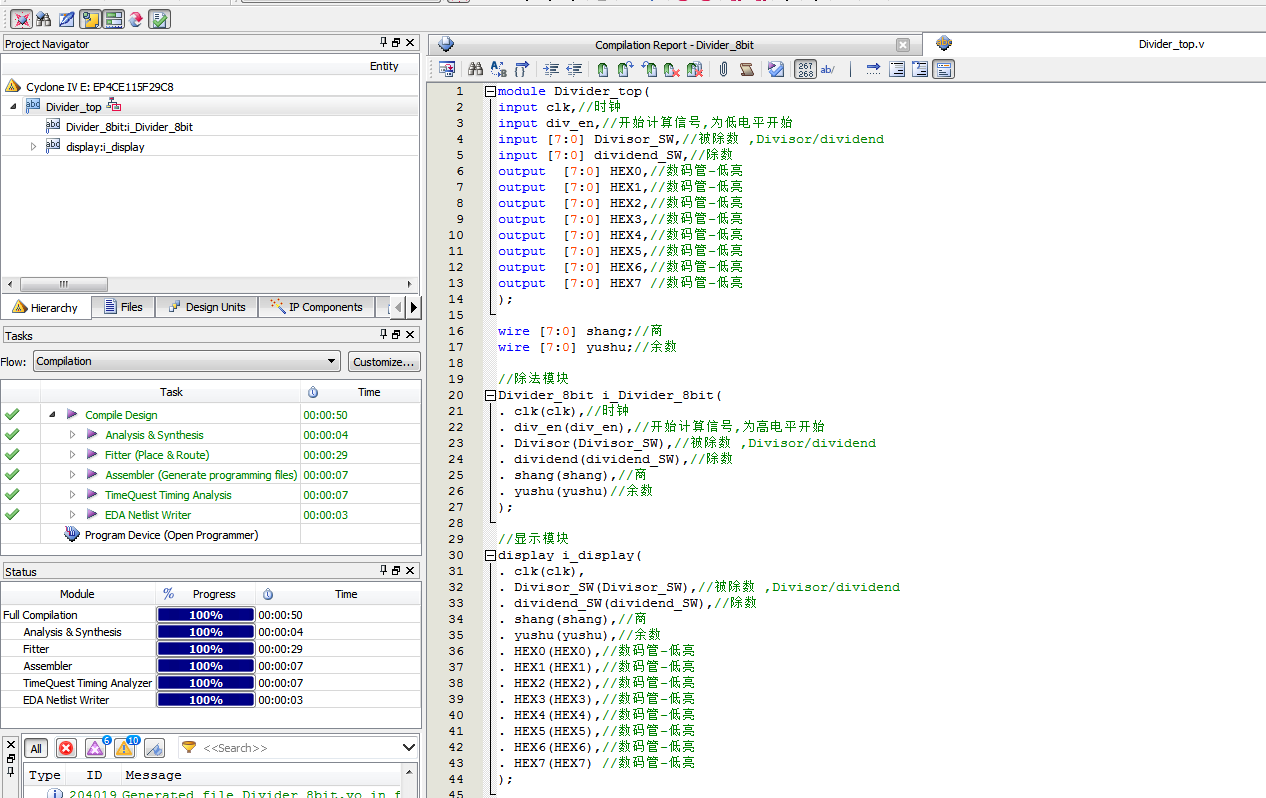The height and width of the screenshot is (798, 1266).
Task: Toggle line numbers with the 267/268 icon
Action: [x=804, y=68]
